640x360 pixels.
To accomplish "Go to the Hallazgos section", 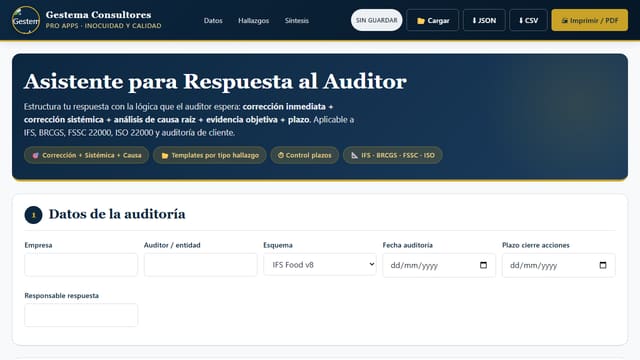I will tap(253, 20).
